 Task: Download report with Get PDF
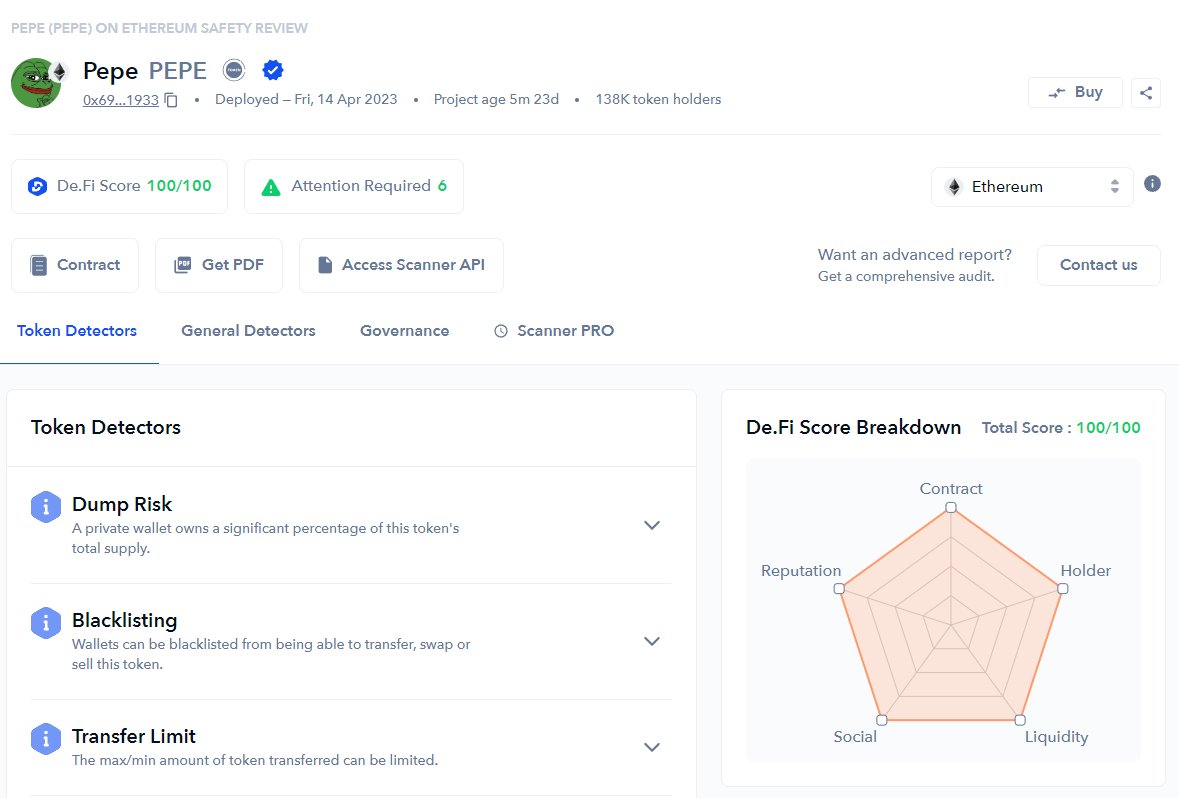pos(219,265)
